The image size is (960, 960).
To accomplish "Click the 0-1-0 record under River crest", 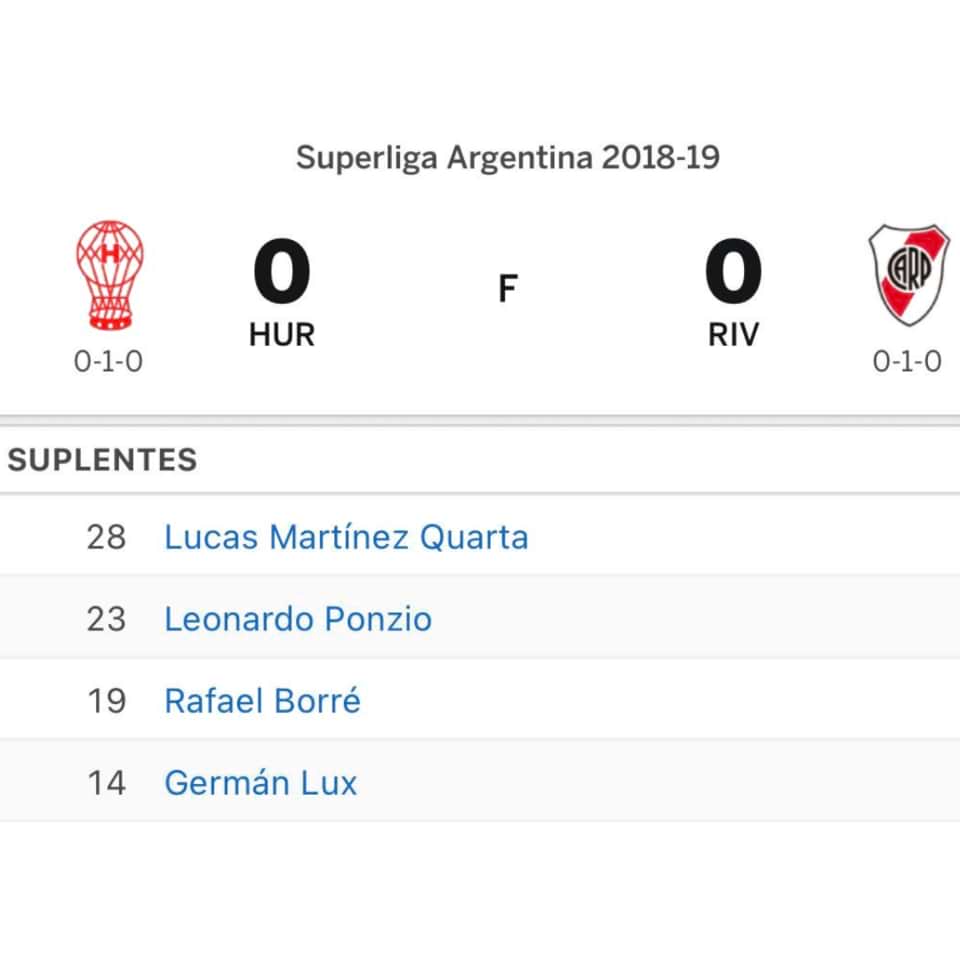I will tap(907, 361).
